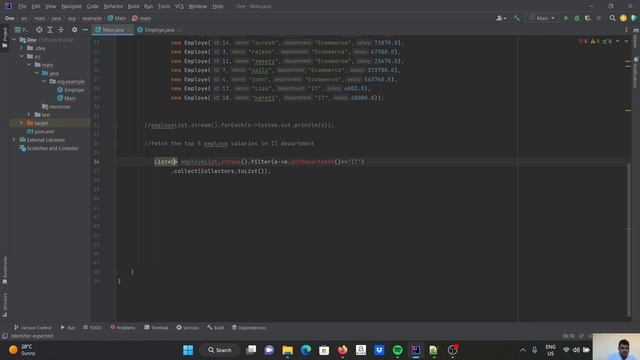Screen dimensions: 640x360
Task: Open editor tabs more options icon
Action: [626, 30]
